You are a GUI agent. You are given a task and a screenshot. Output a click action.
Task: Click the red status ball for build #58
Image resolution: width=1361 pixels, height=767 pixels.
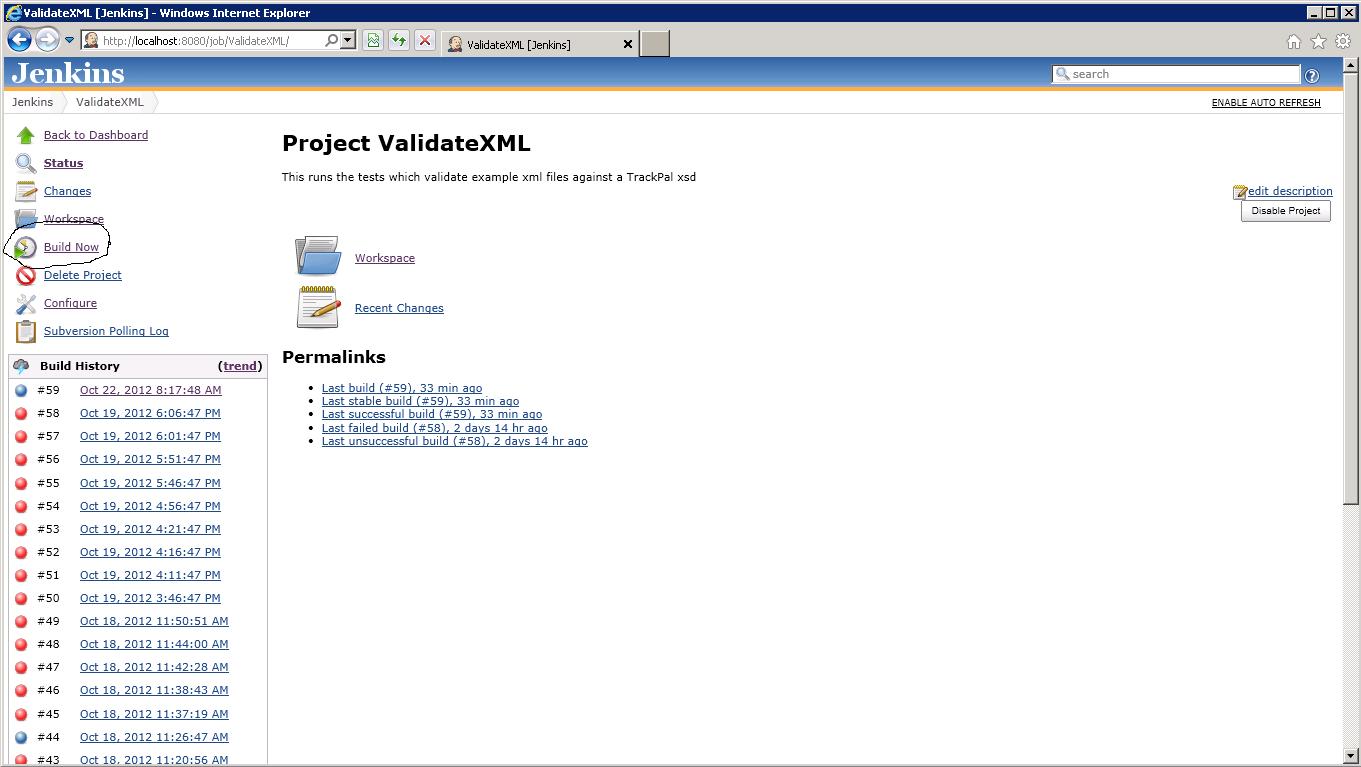pyautogui.click(x=21, y=413)
